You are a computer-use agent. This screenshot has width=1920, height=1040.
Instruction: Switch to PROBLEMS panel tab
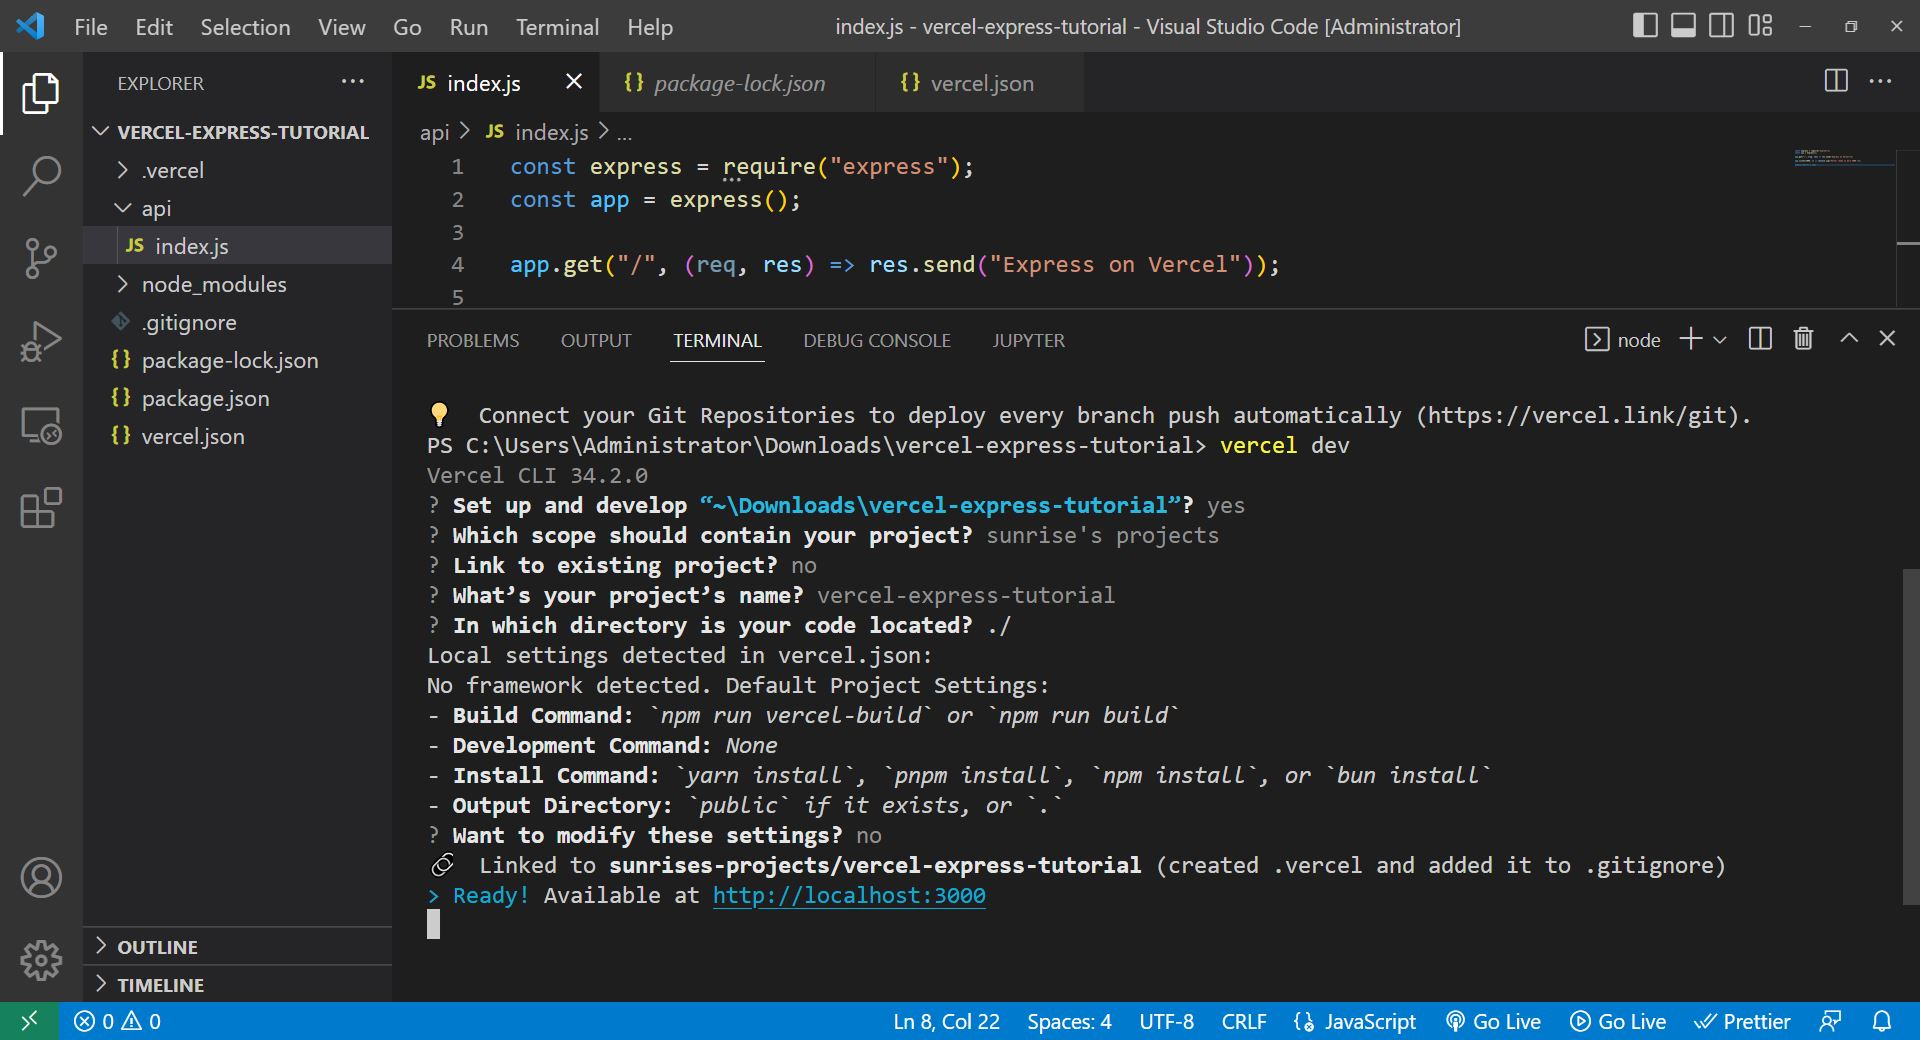473,340
